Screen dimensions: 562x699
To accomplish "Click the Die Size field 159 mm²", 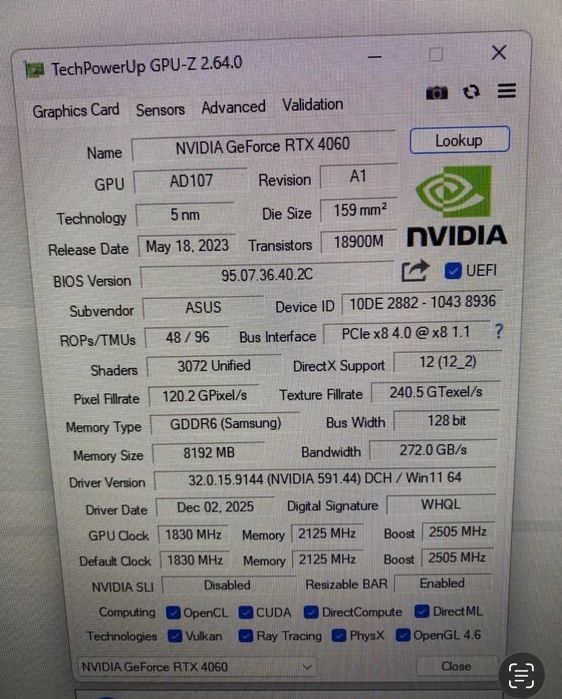I will click(359, 210).
